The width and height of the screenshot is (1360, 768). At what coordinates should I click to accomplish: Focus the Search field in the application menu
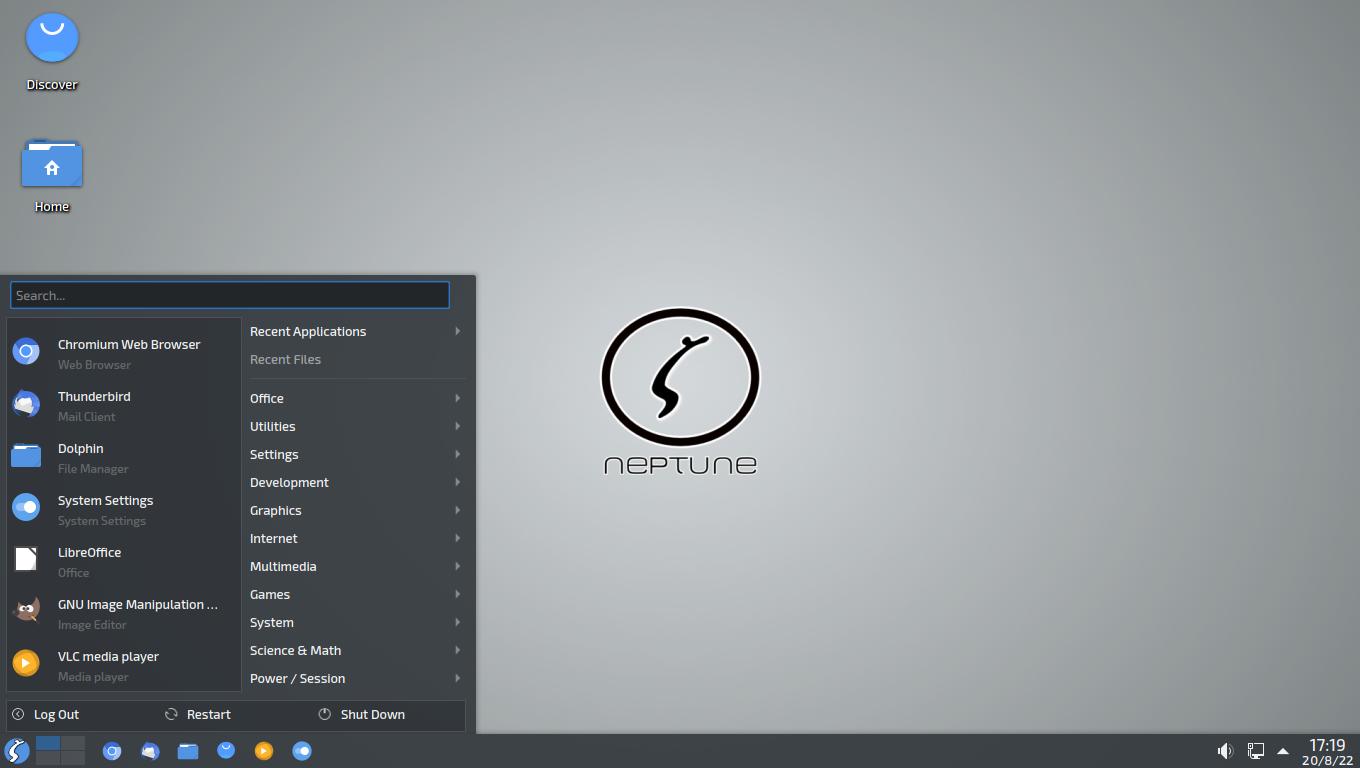230,295
